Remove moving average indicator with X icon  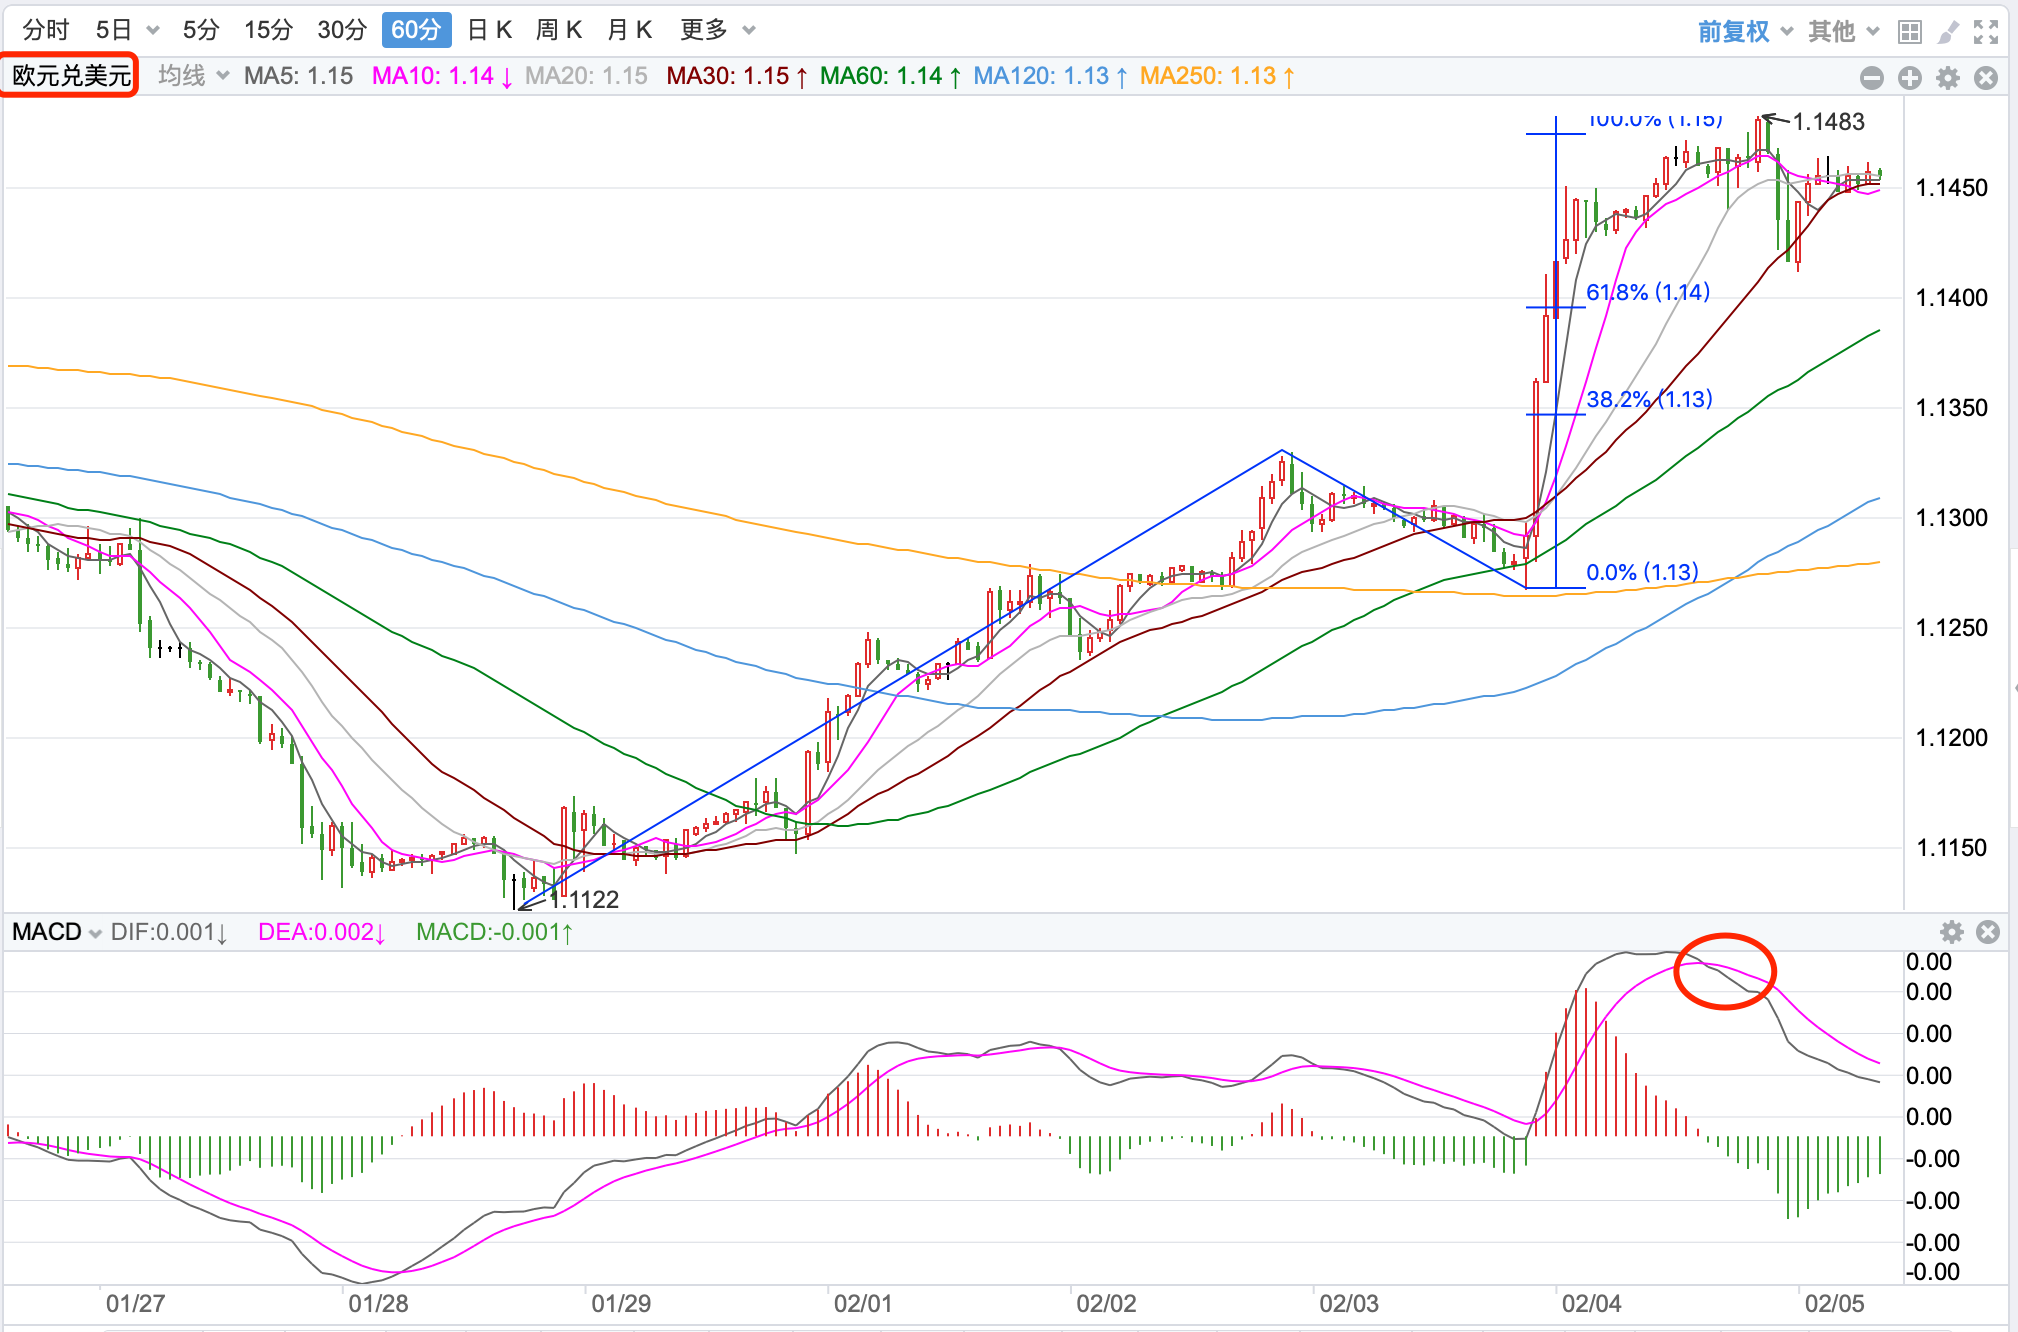(1986, 78)
